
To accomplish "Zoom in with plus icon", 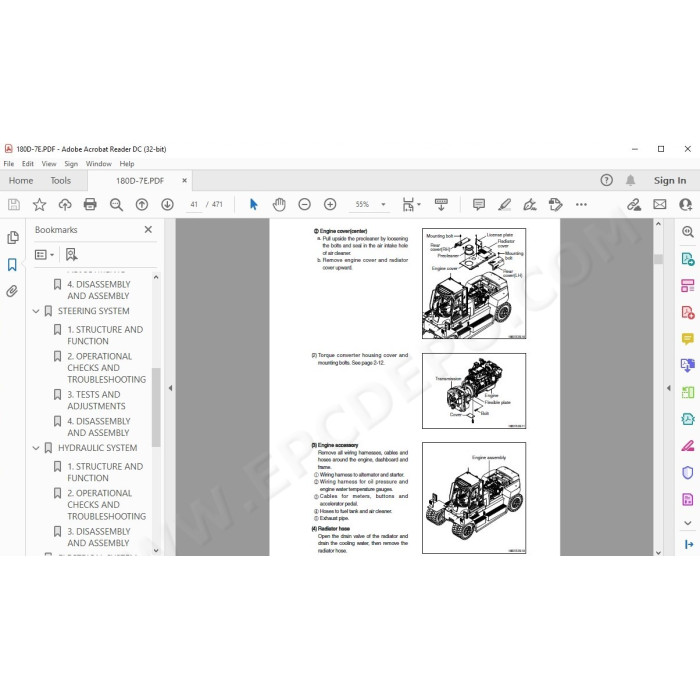I will [330, 204].
